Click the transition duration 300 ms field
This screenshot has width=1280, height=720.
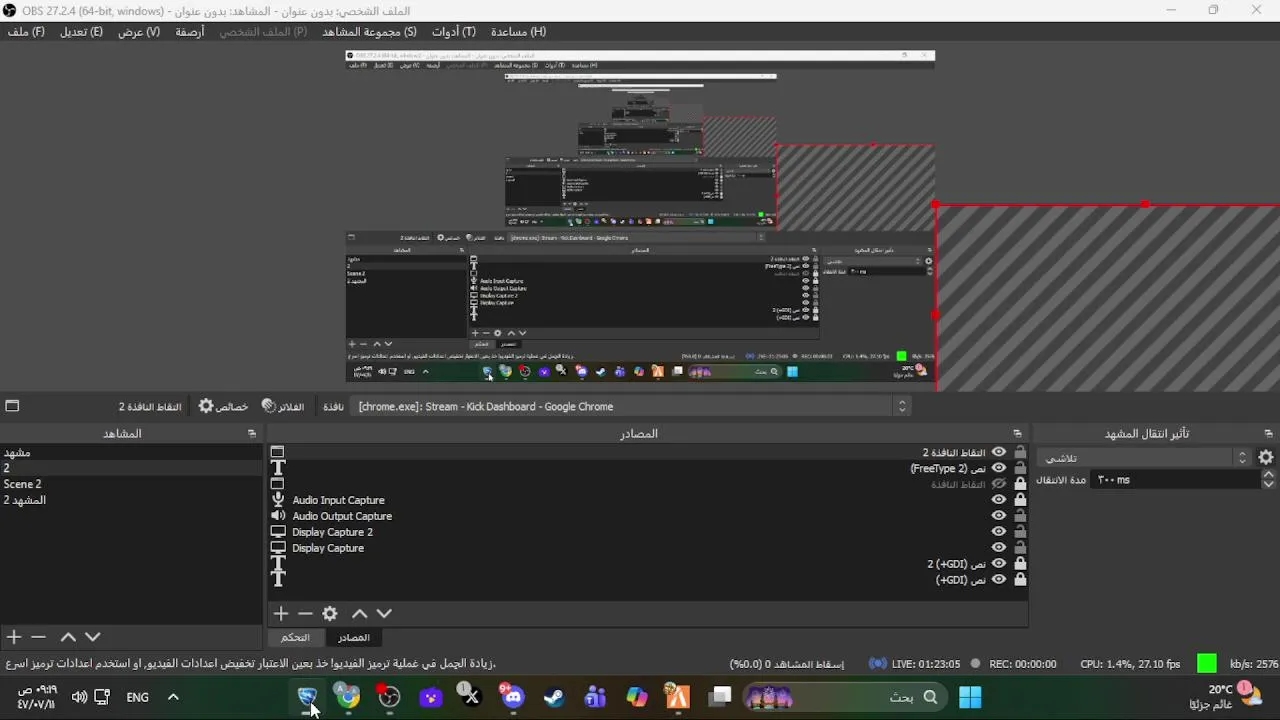(1174, 480)
